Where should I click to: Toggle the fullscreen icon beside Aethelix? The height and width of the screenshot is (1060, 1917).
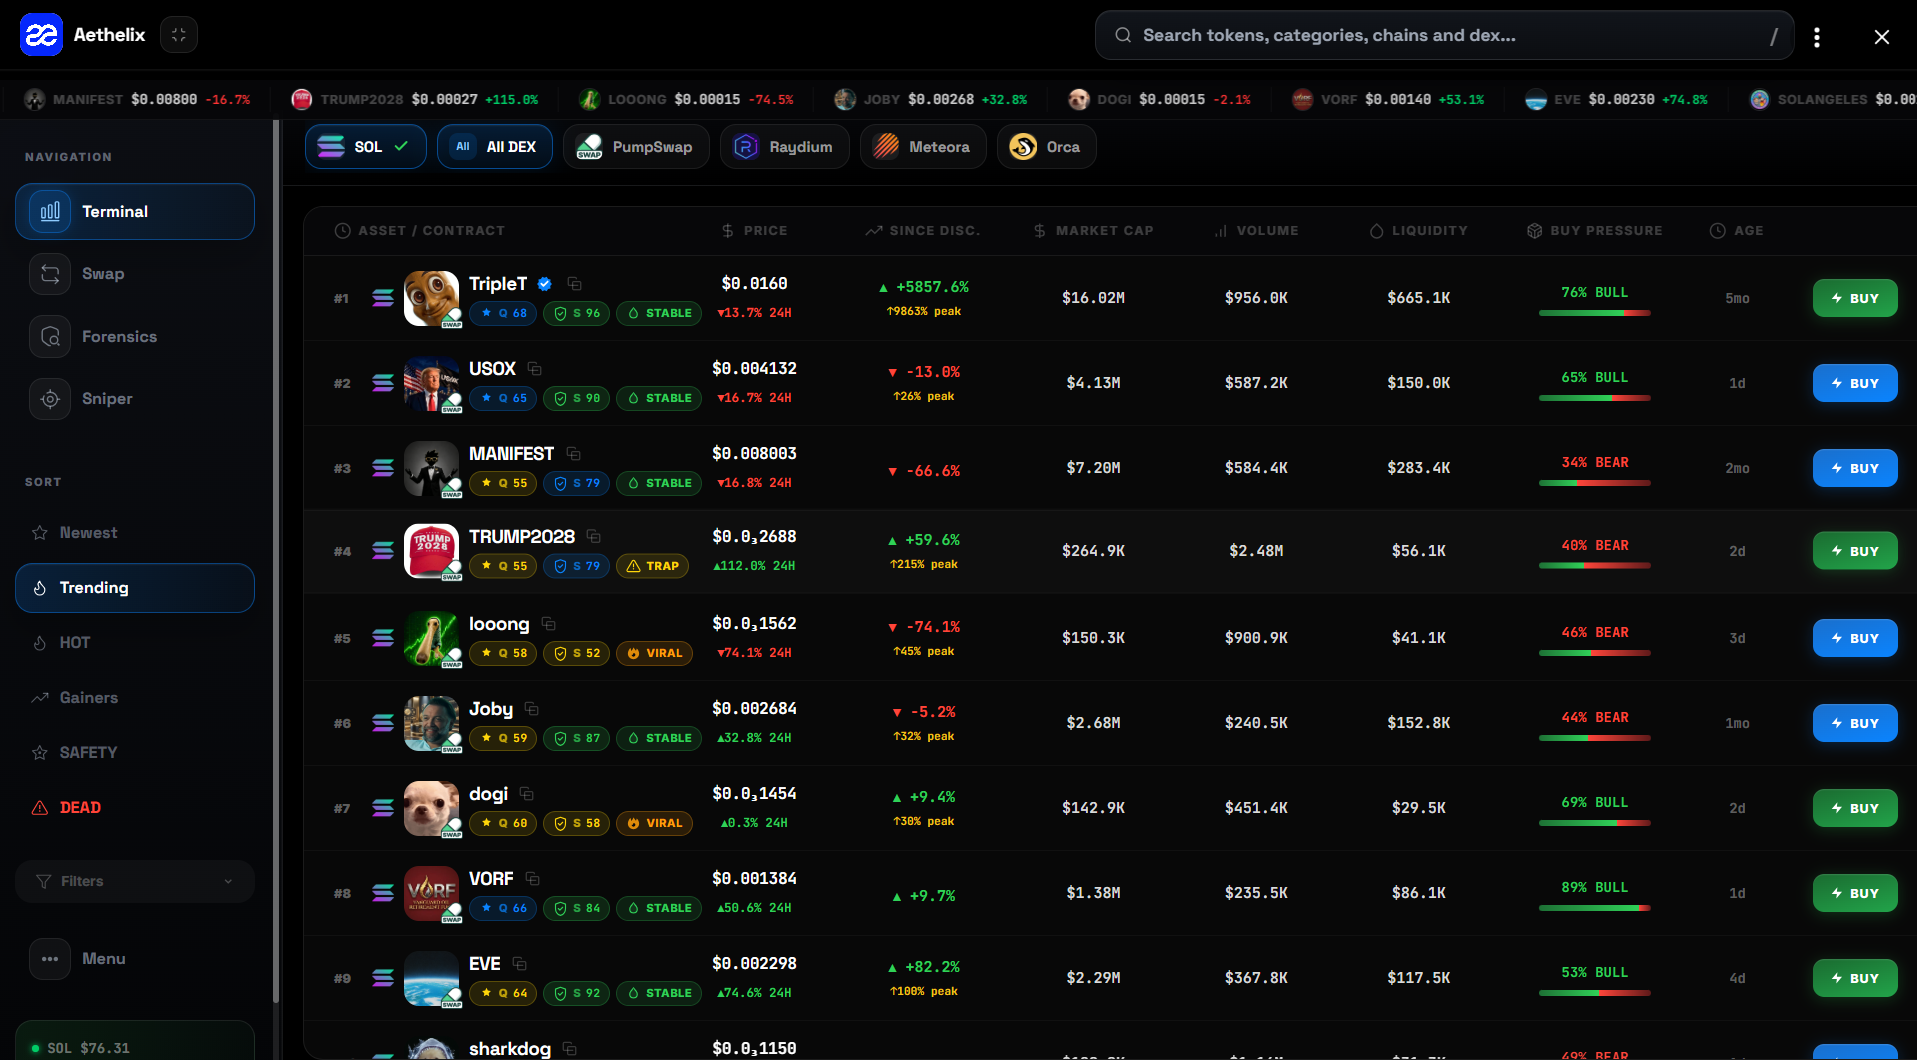pos(179,35)
